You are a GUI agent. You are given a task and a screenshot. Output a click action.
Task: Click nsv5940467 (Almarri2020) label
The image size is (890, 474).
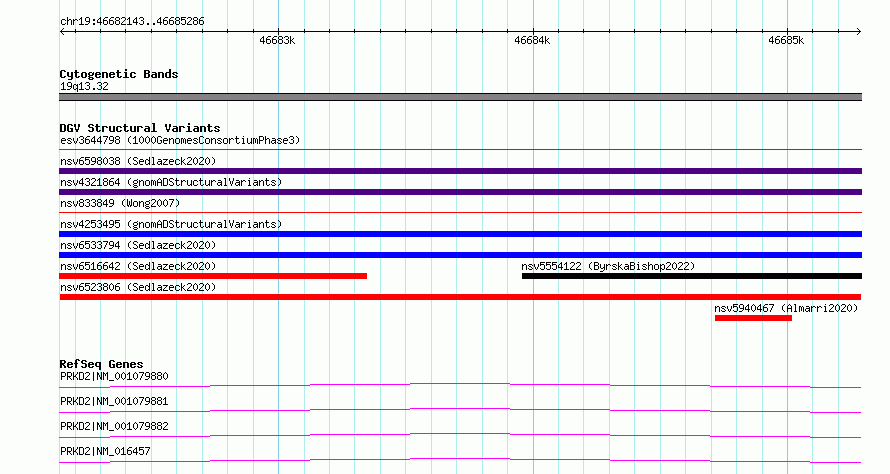click(786, 308)
